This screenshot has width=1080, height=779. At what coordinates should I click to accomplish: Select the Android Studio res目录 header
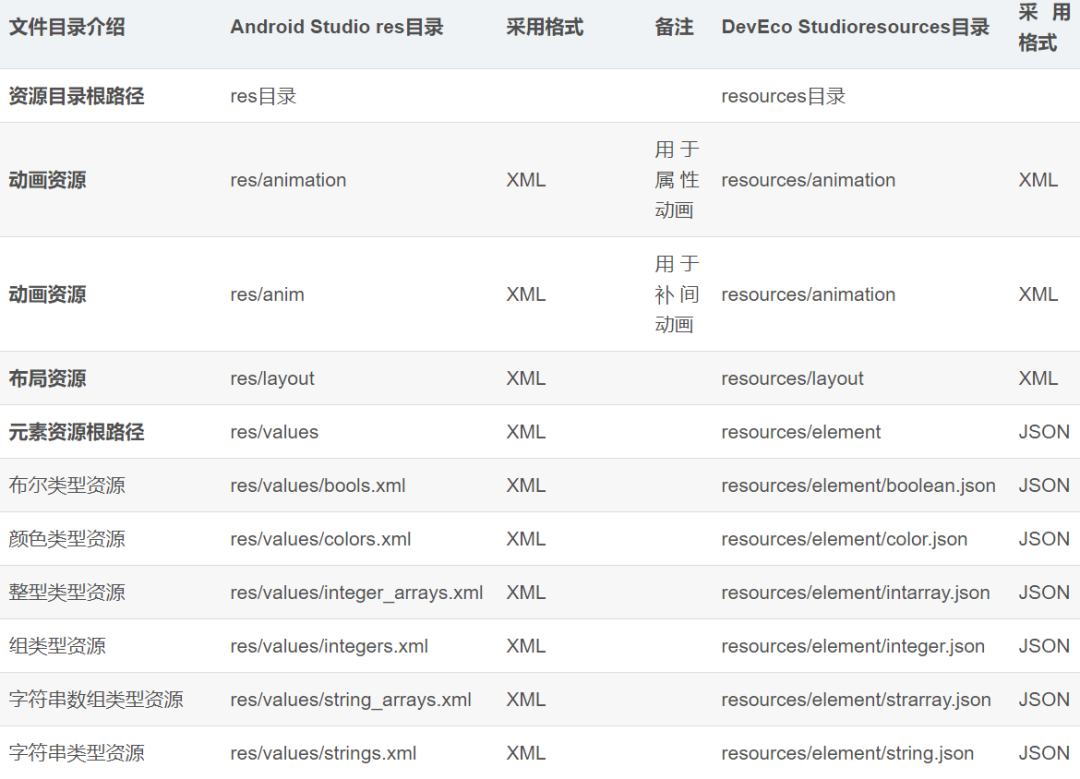pyautogui.click(x=337, y=27)
